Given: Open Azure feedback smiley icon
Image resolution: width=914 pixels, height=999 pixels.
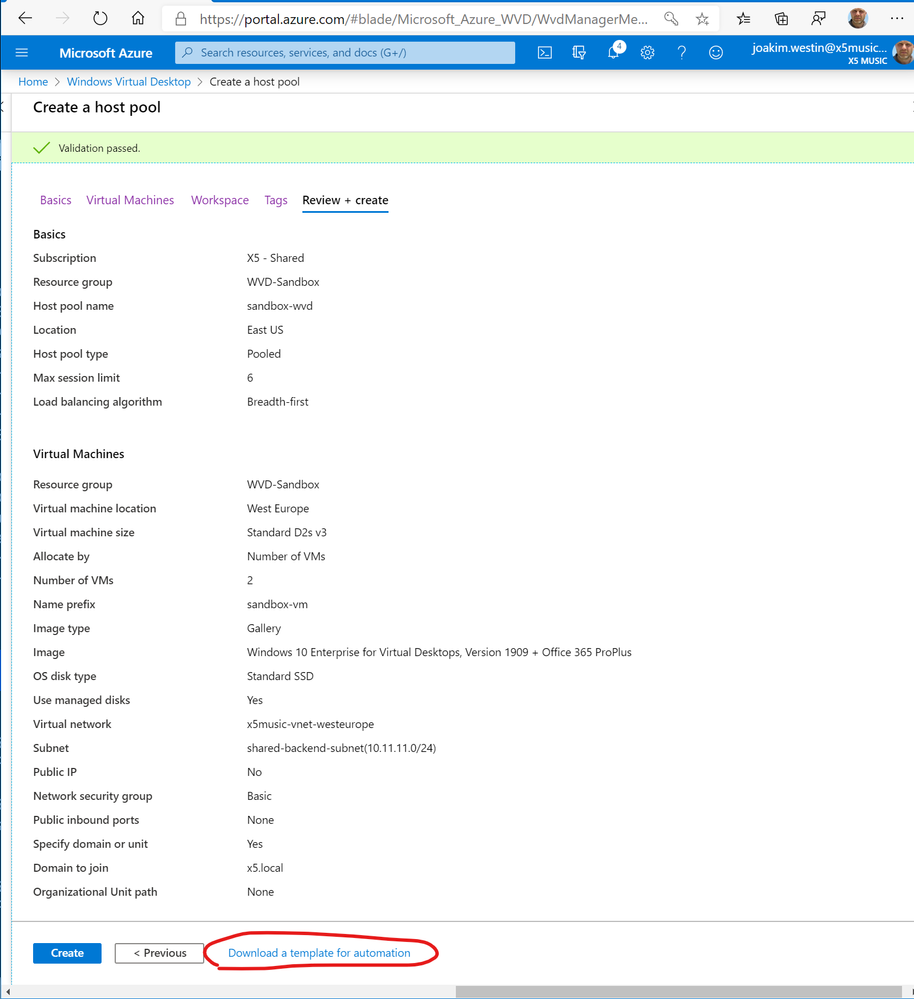Looking at the screenshot, I should (x=716, y=53).
